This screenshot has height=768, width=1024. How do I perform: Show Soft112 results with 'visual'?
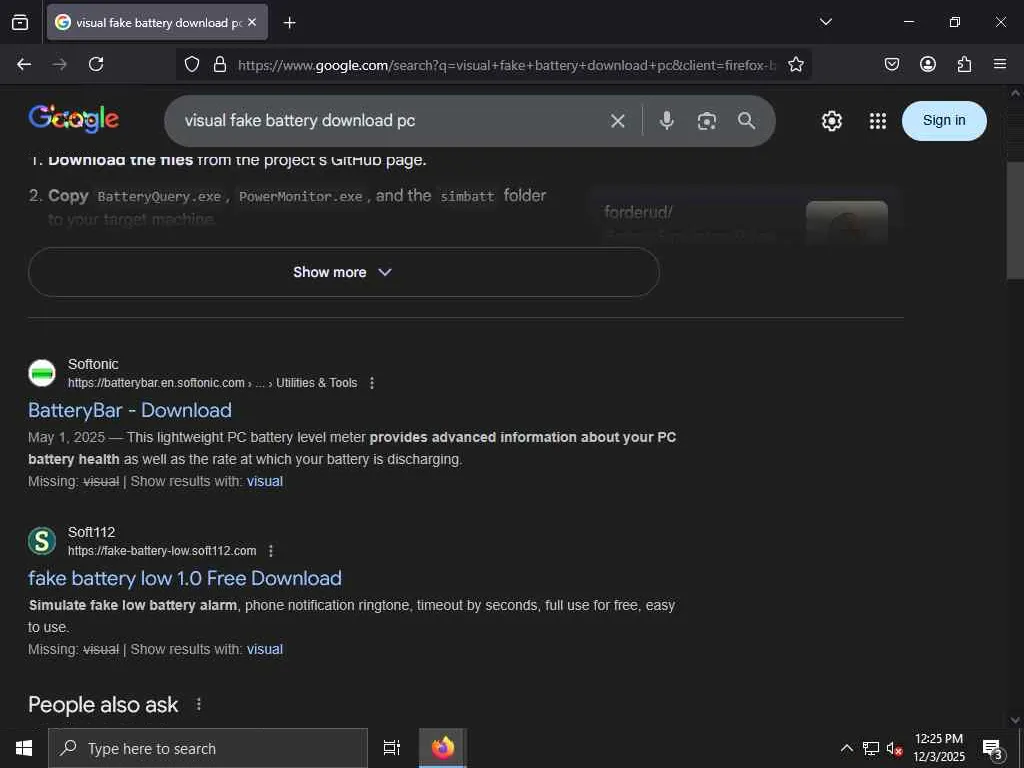[264, 649]
